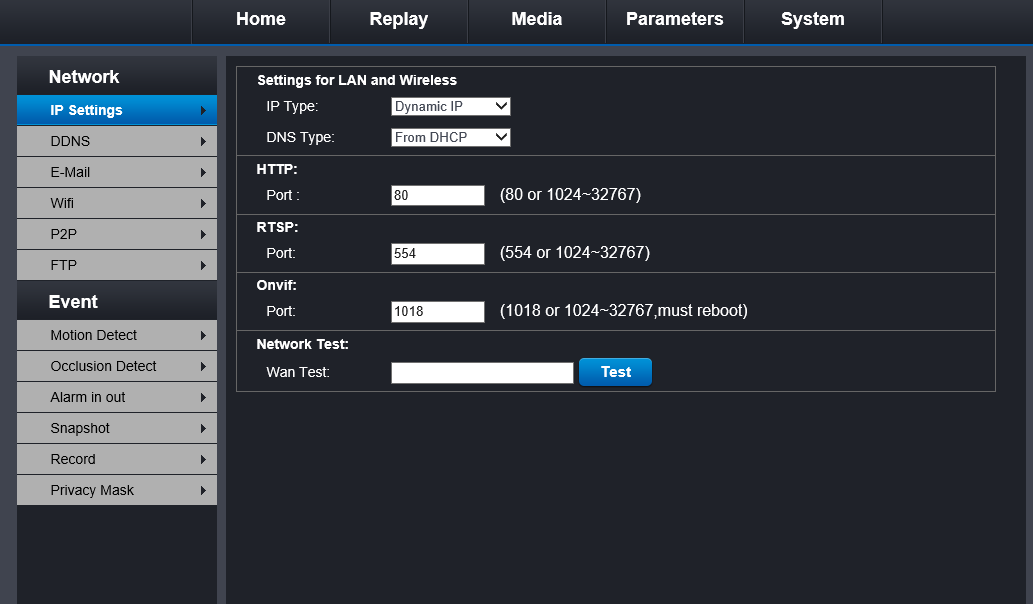1033x604 pixels.
Task: Click the arrow icon next to FTP
Action: (203, 266)
